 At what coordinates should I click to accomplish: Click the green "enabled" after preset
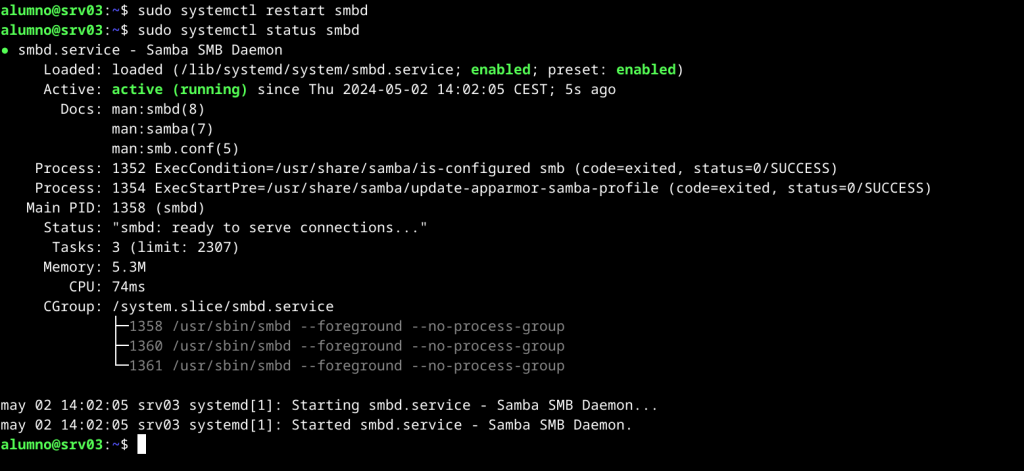646,70
